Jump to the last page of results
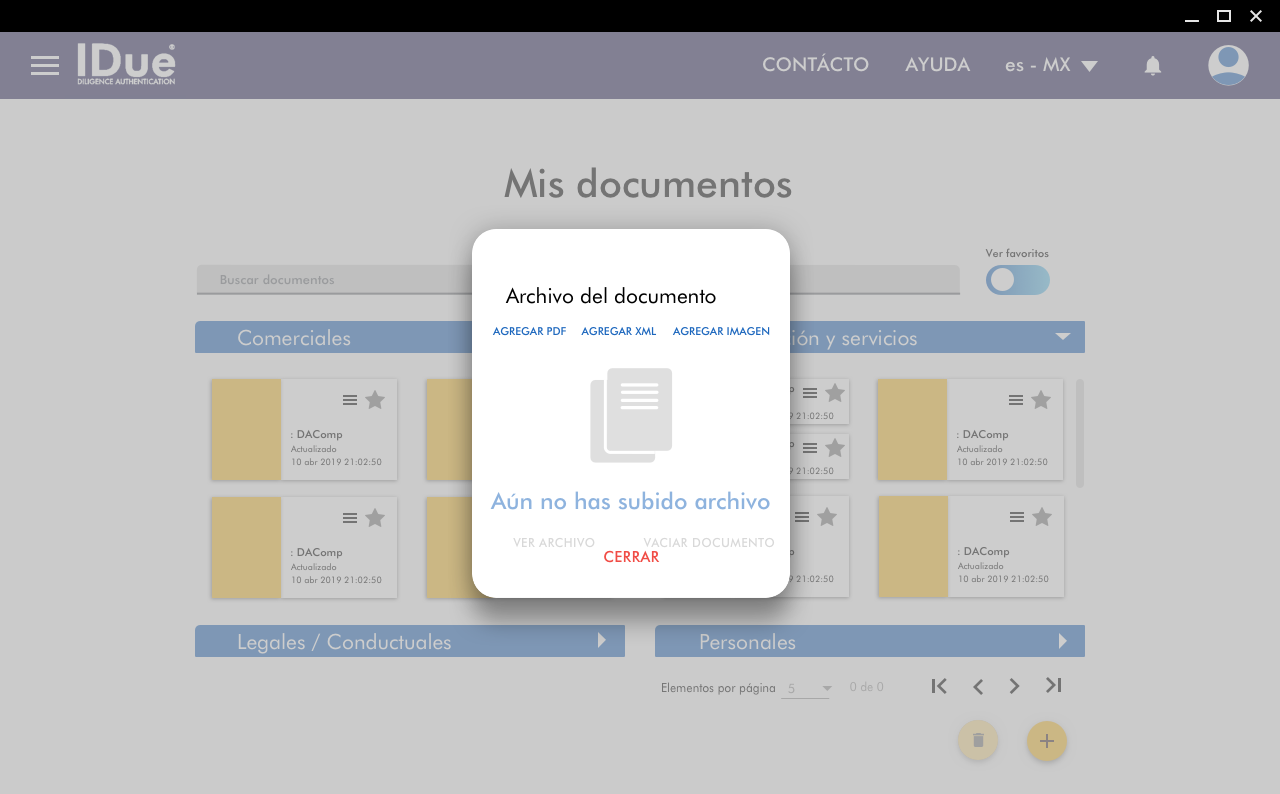Image resolution: width=1280 pixels, height=794 pixels. pyautogui.click(x=1053, y=686)
